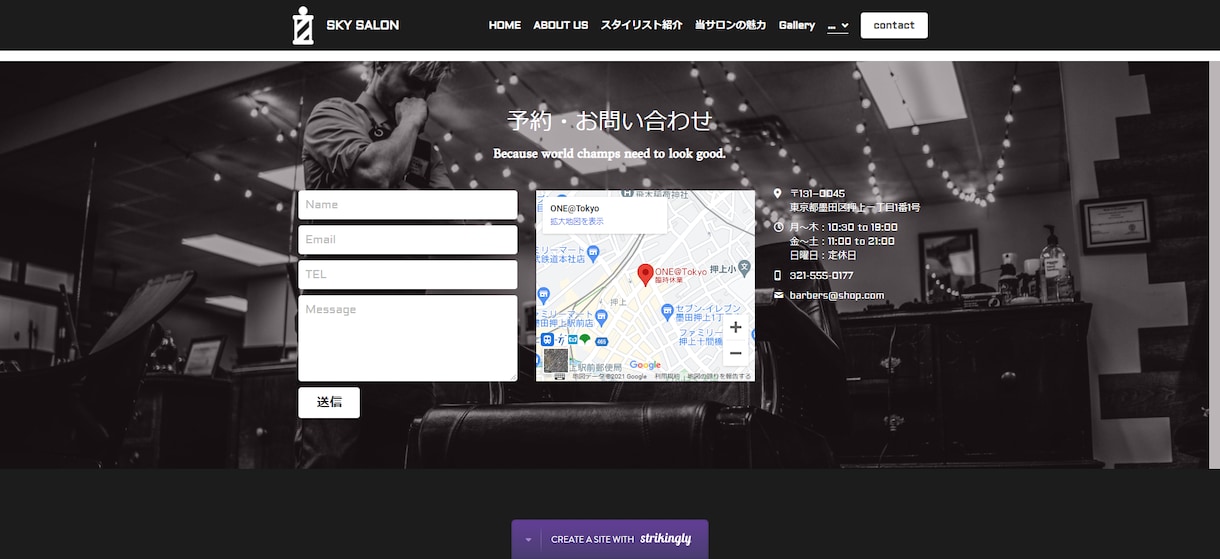Open 当サロンの魅力 nav item
This screenshot has width=1220, height=559.
point(730,25)
